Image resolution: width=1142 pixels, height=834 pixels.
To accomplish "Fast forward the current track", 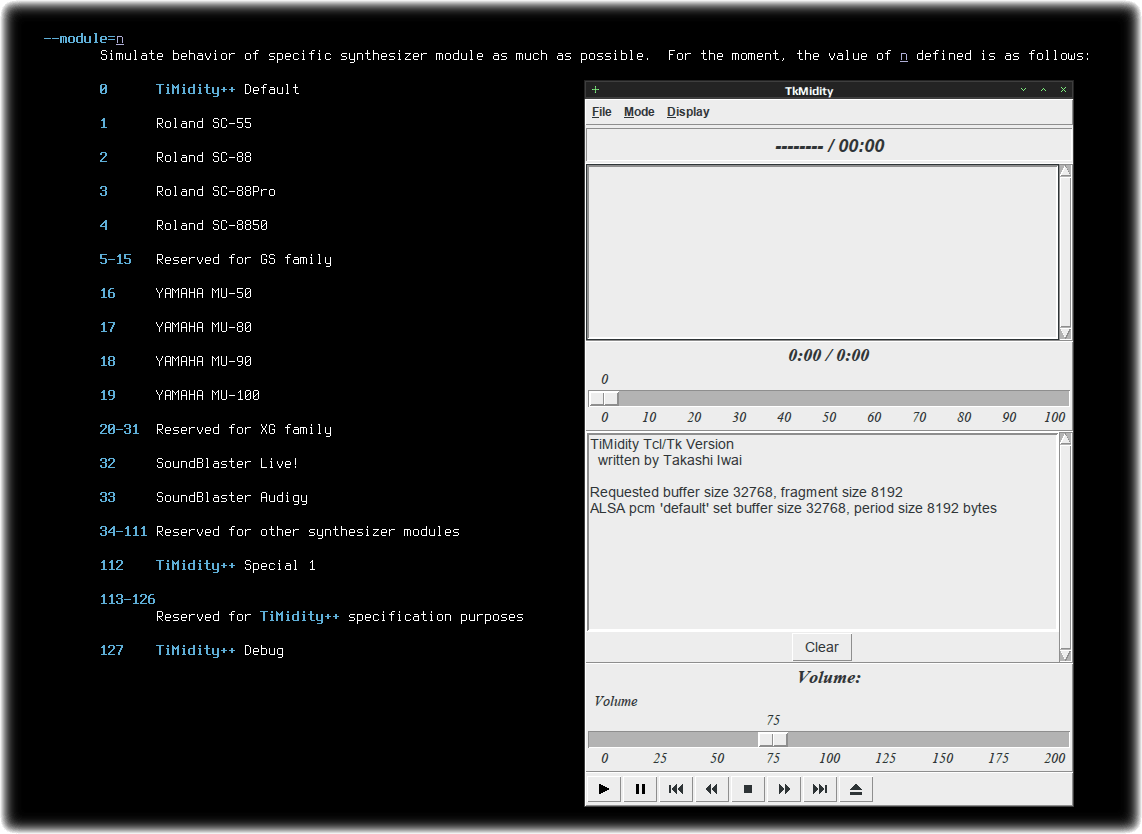I will tap(784, 789).
